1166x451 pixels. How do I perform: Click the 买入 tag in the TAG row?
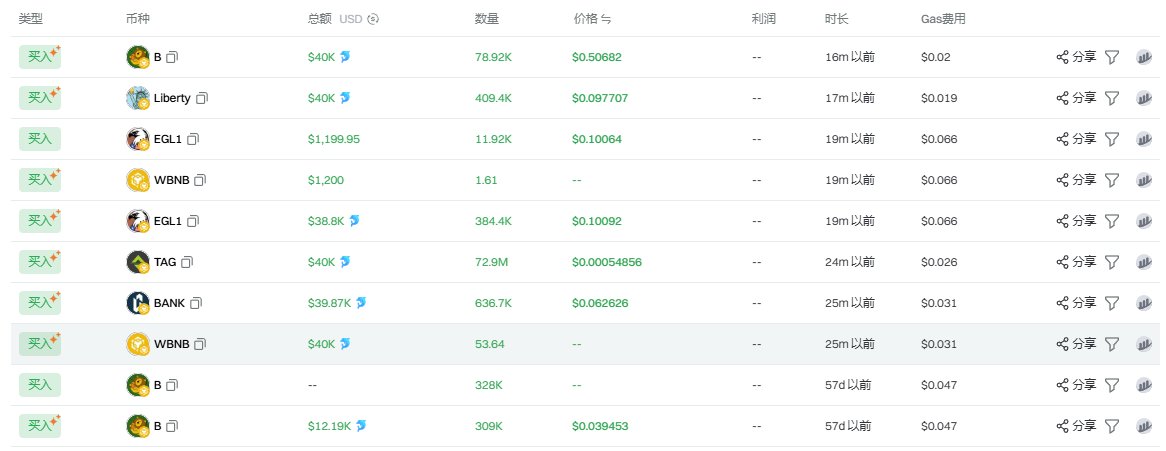[x=39, y=261]
